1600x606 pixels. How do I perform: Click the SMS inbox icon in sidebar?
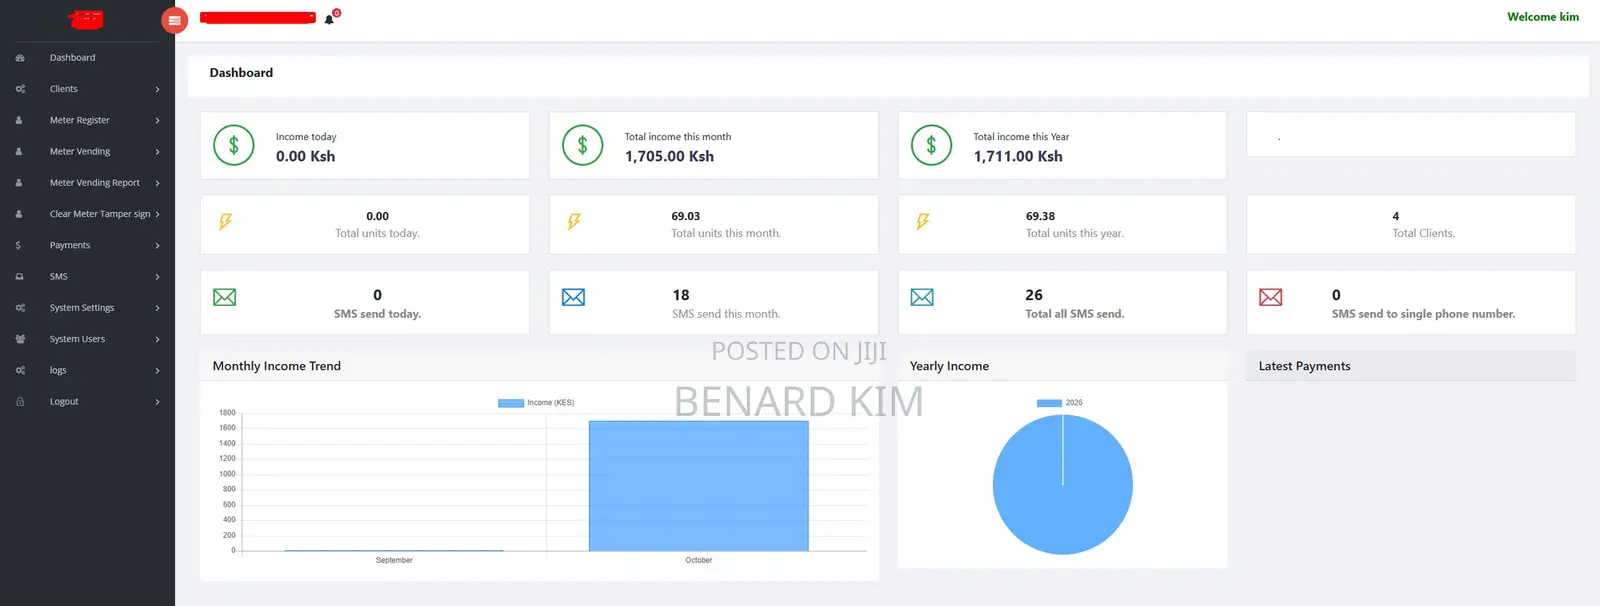coord(19,277)
